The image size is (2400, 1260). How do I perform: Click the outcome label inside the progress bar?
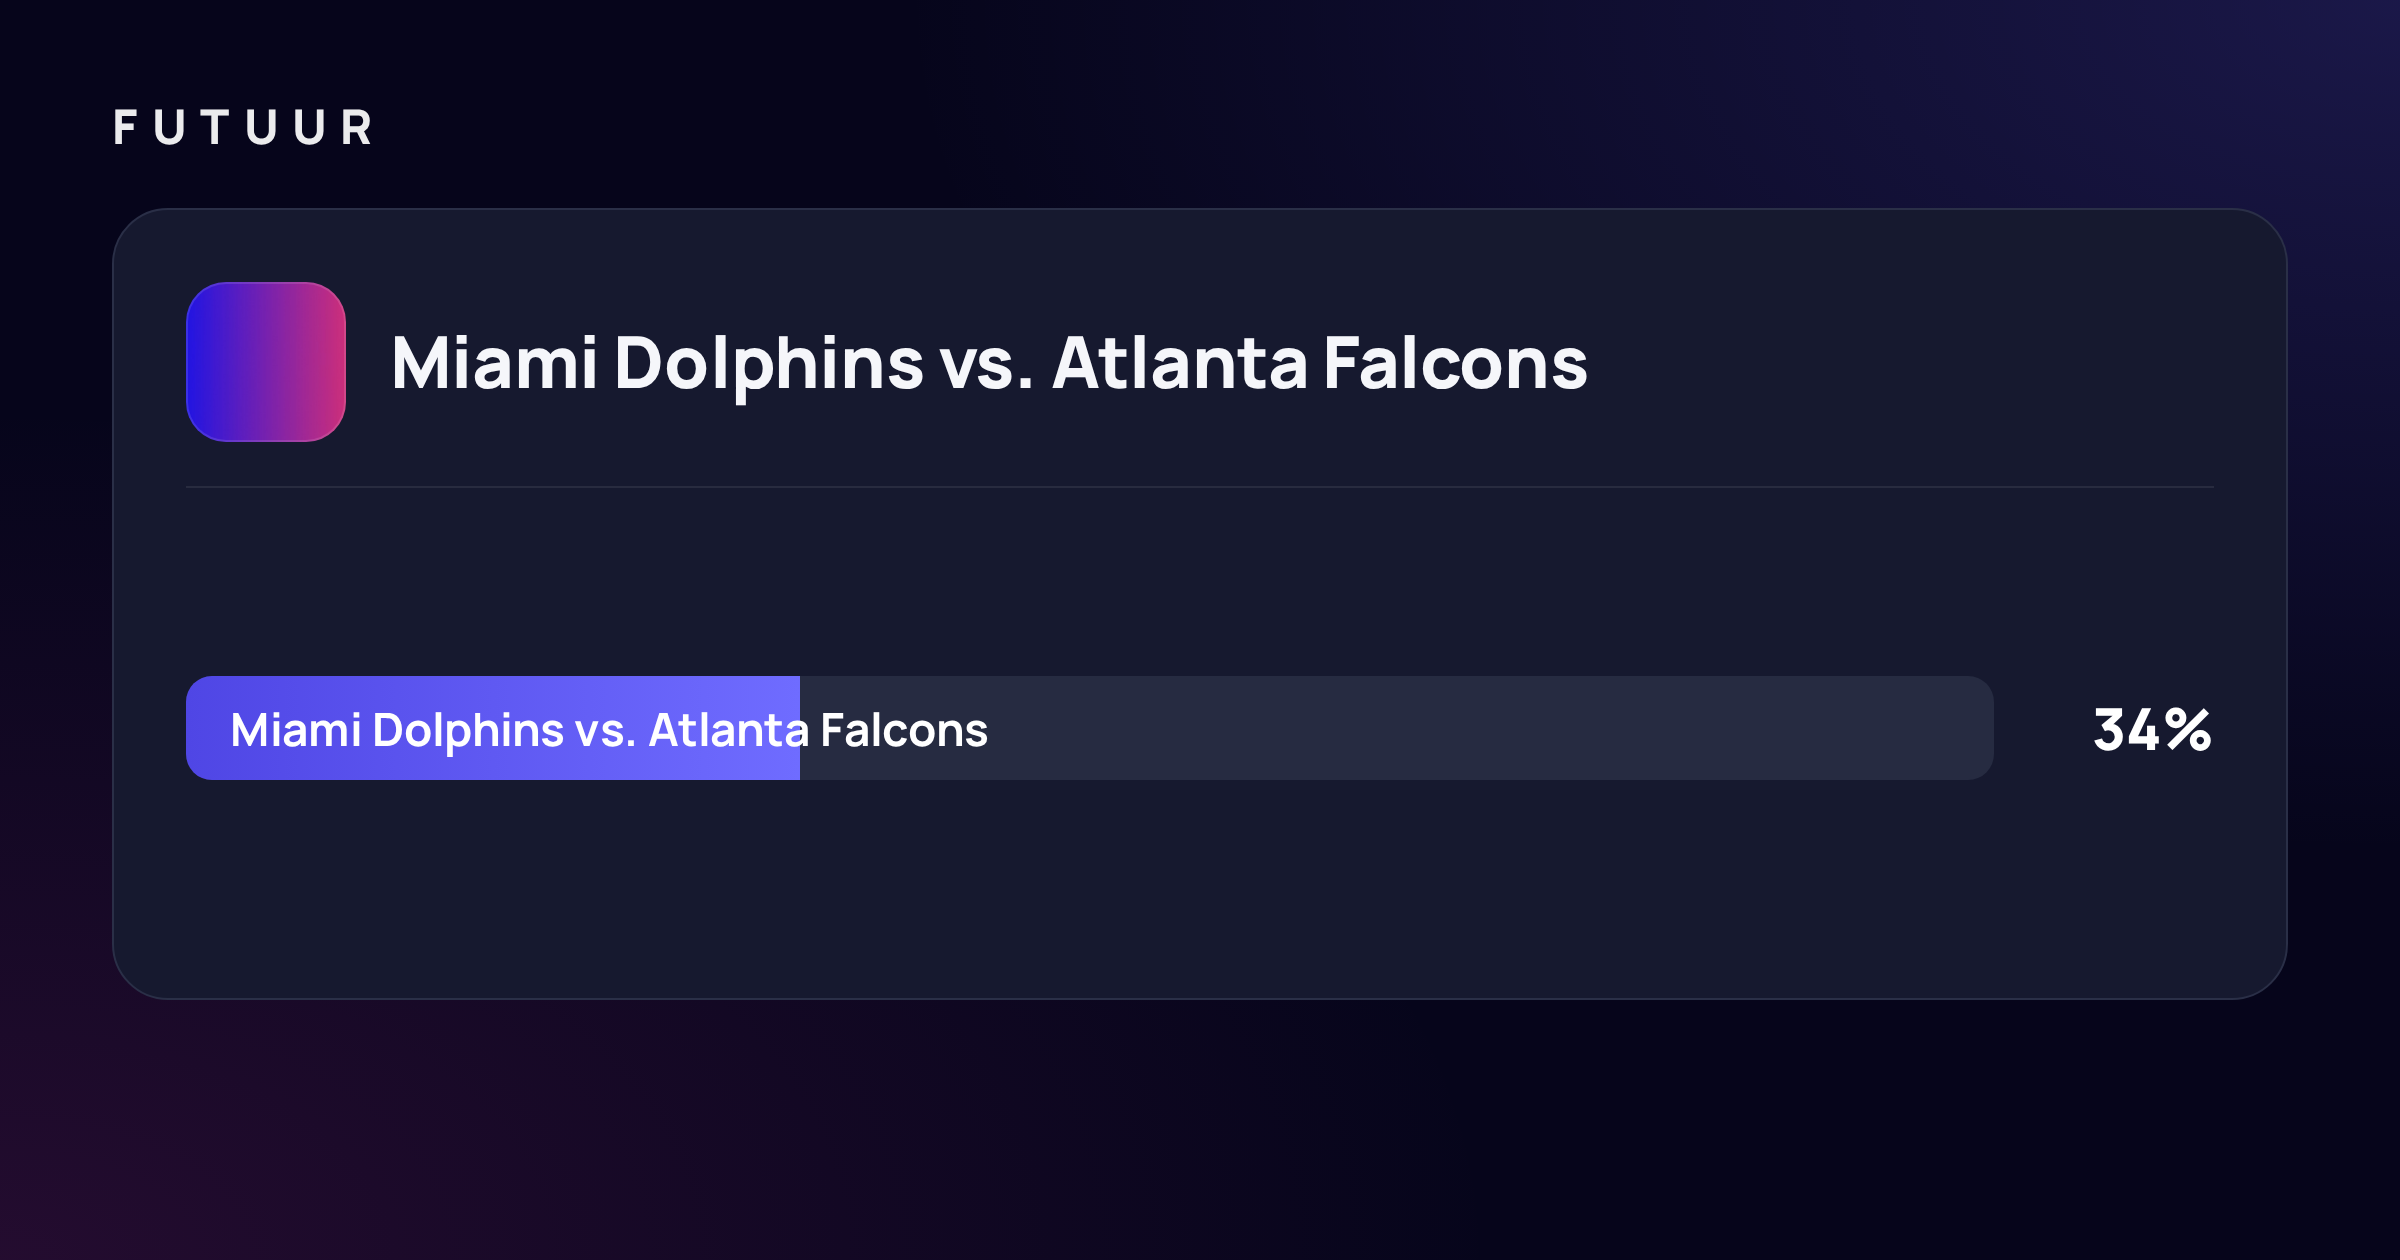point(609,731)
